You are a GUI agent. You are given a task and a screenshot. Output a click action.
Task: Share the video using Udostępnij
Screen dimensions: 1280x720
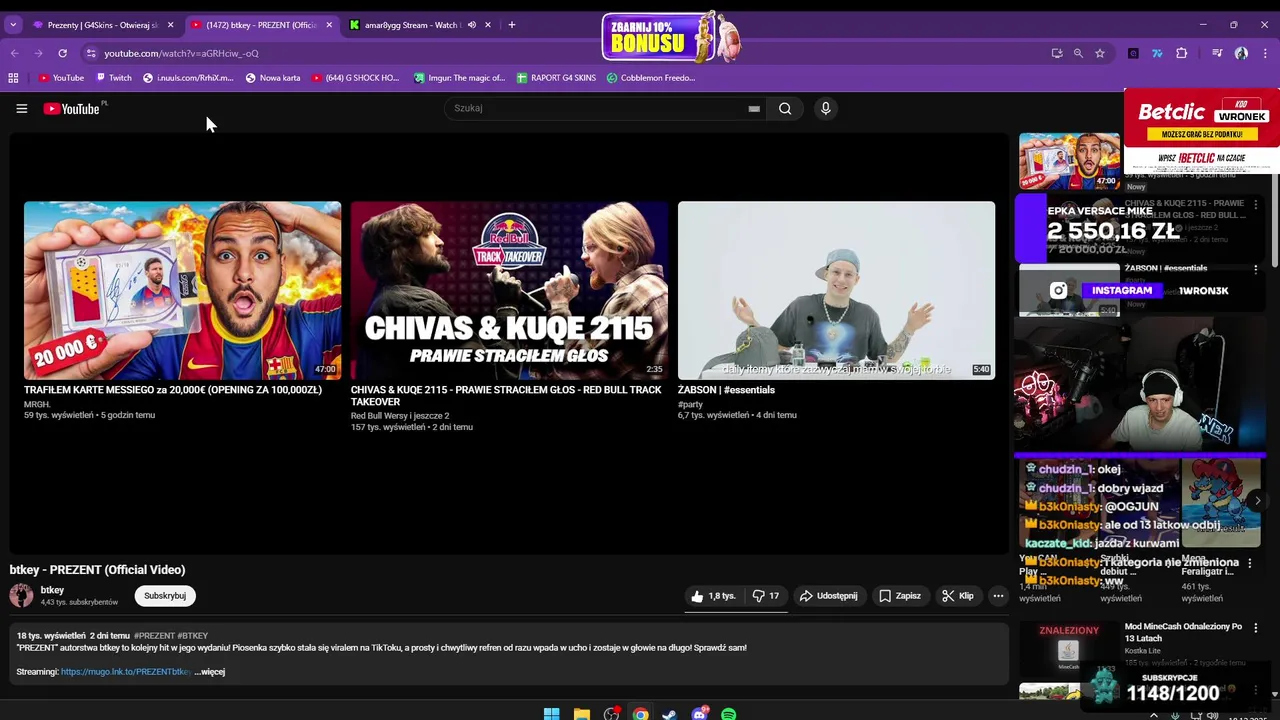pyautogui.click(x=829, y=596)
